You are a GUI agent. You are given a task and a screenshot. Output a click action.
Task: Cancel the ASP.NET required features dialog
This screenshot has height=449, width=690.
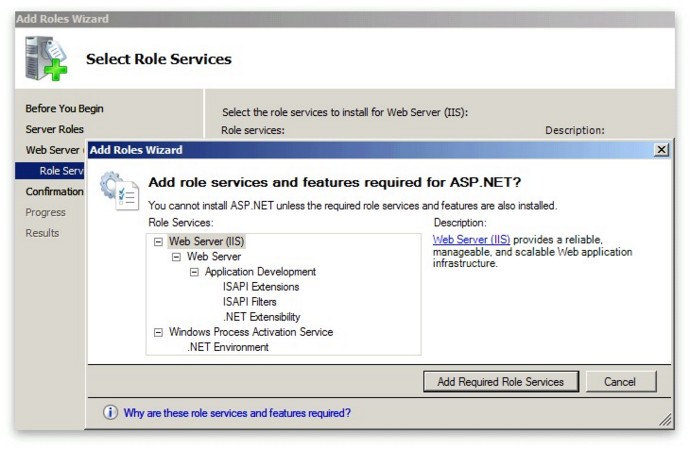(621, 382)
